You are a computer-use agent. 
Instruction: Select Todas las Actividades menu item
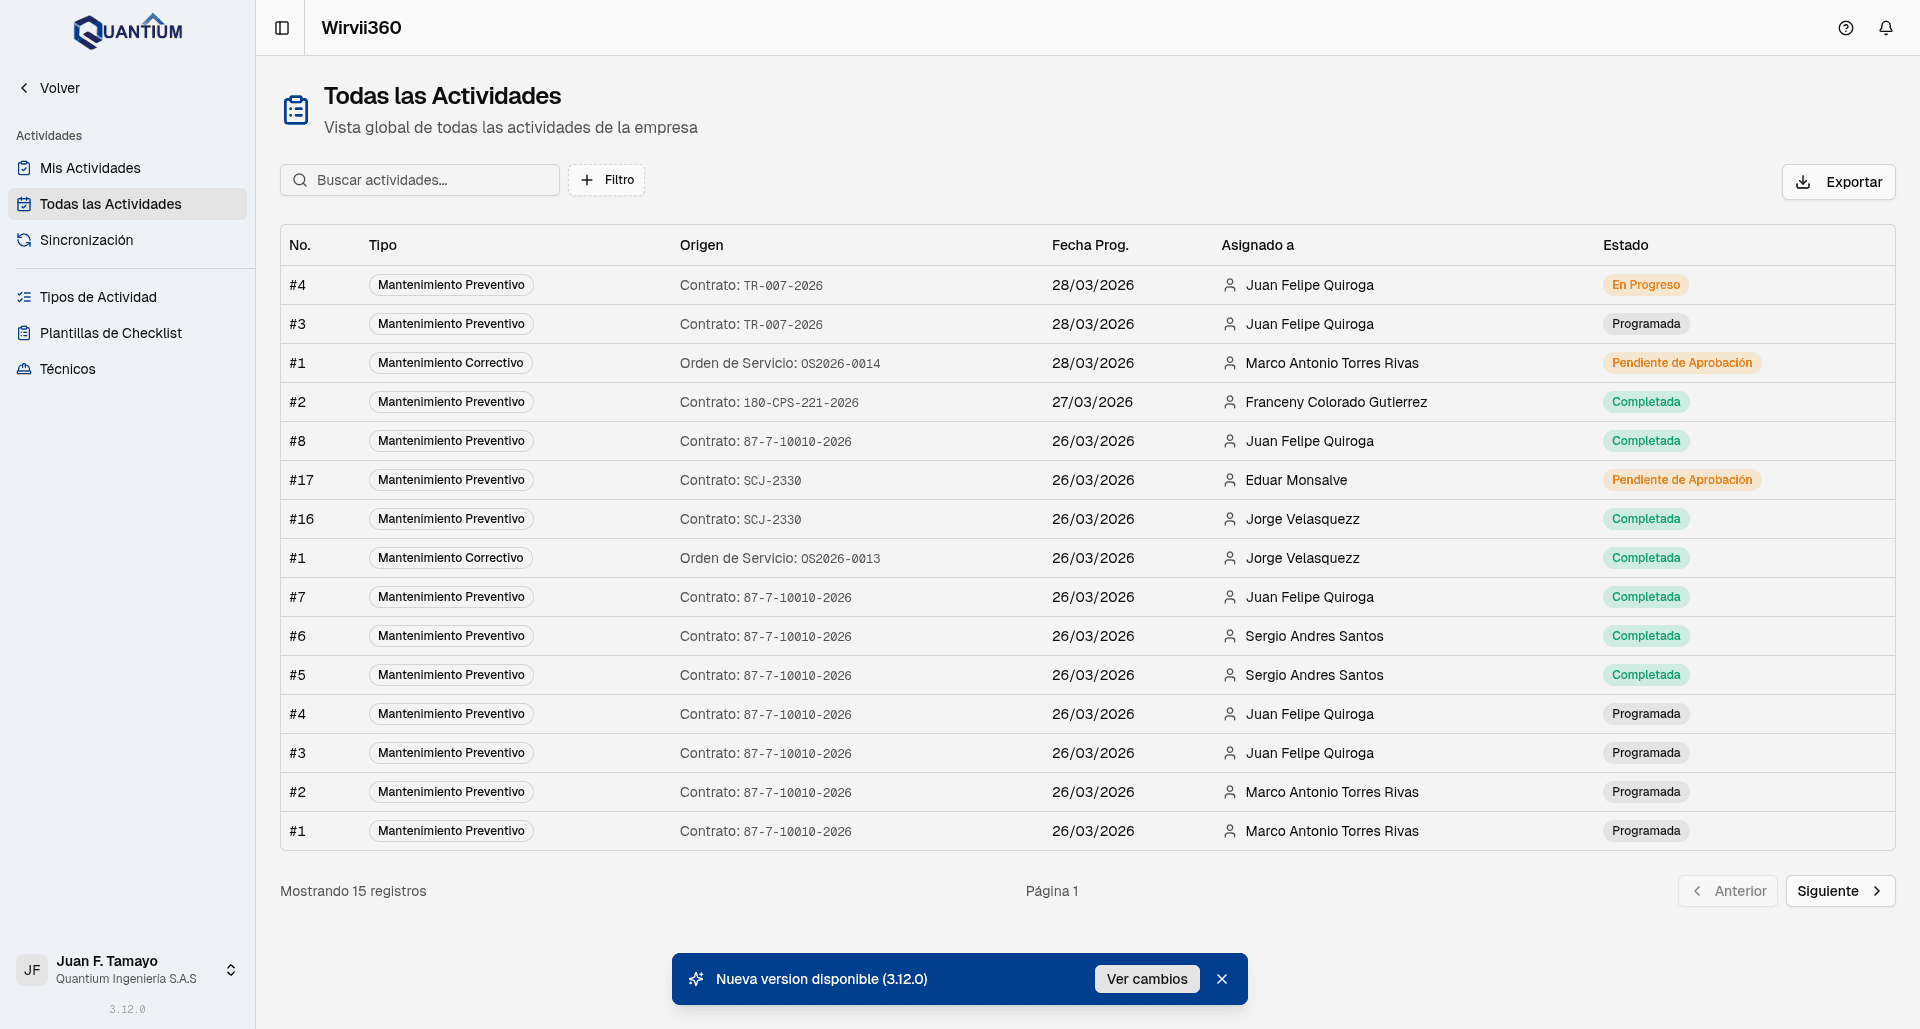(x=110, y=204)
